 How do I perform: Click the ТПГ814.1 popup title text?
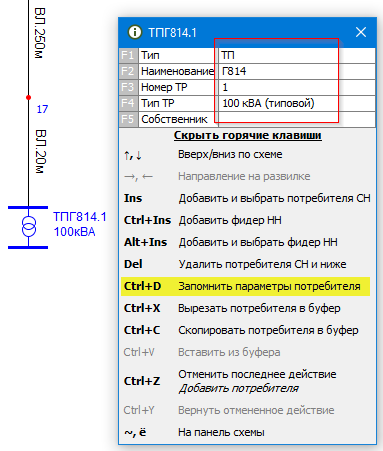pyautogui.click(x=172, y=33)
